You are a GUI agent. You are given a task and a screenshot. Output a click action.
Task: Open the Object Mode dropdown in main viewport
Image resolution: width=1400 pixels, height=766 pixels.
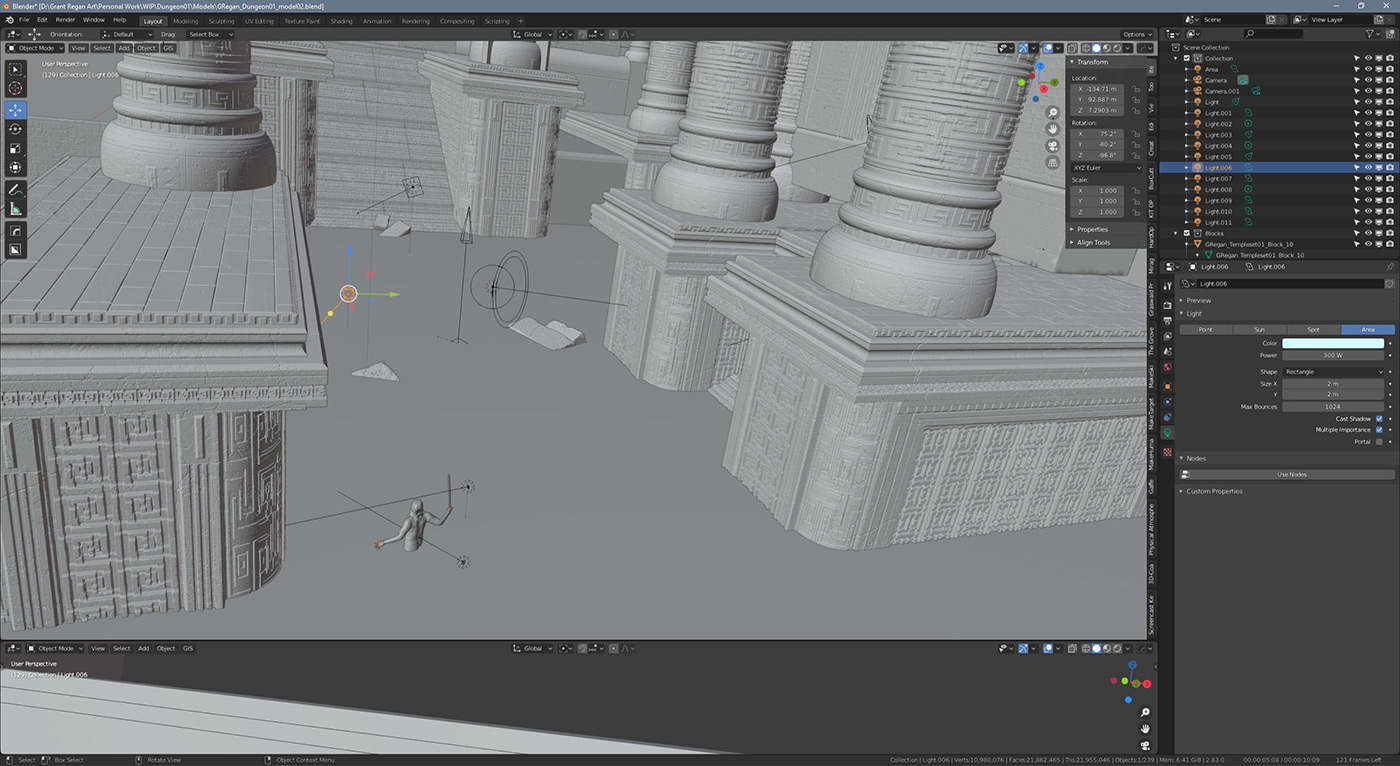[x=36, y=48]
